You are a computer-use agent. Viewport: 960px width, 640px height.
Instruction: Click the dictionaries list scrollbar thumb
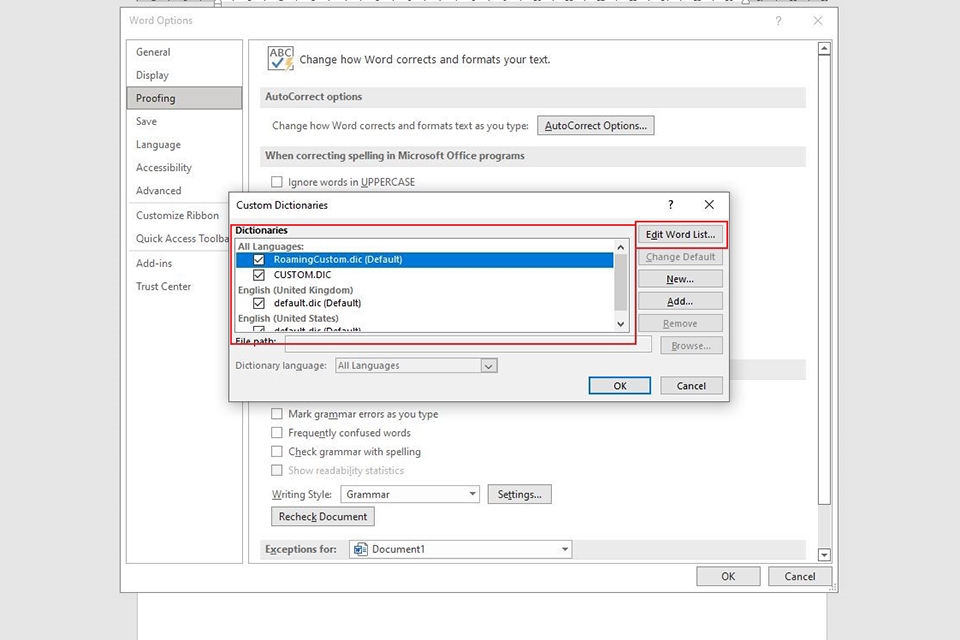620,282
